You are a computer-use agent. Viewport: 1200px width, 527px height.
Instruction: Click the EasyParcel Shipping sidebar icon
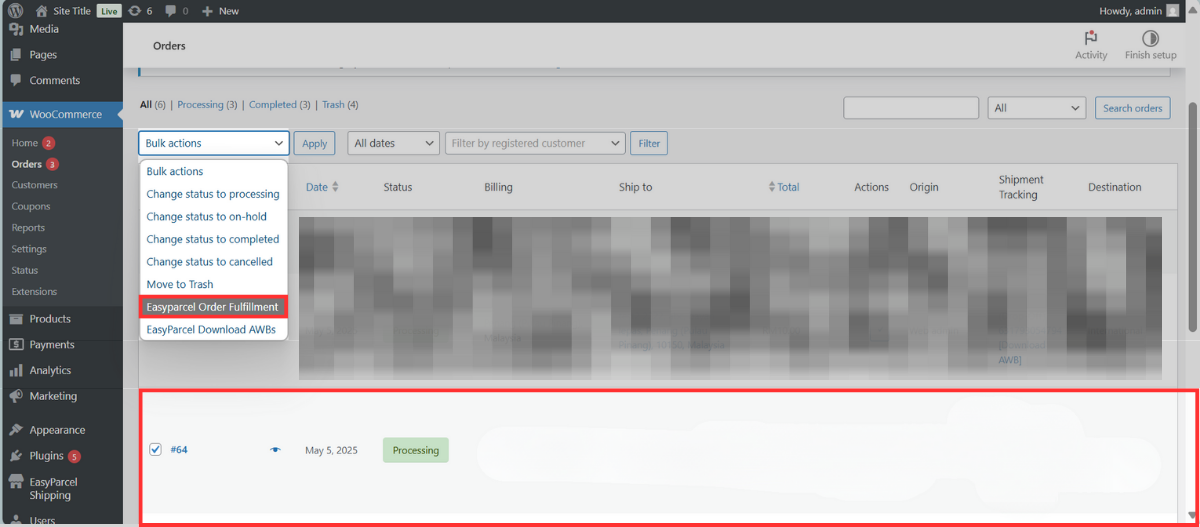click(x=16, y=482)
